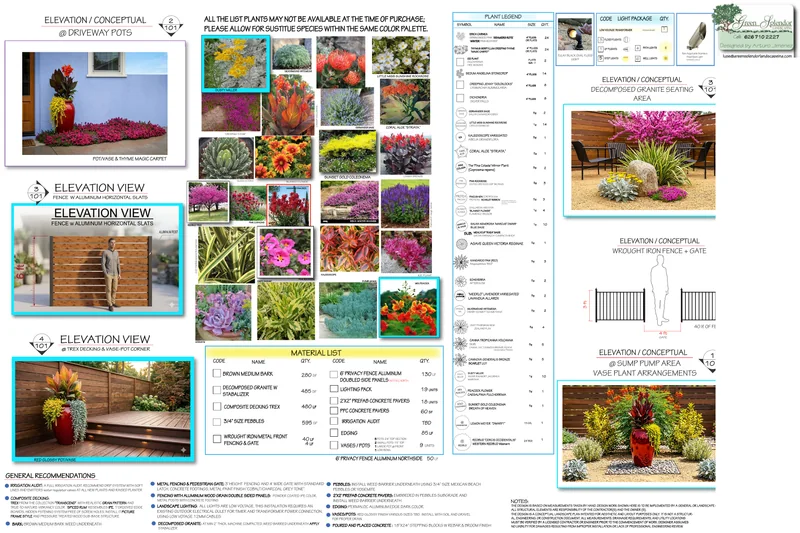Open the Coral Aloe "Strata" plant photo
Image resolution: width=800 pixels, height=533 pixels.
[405, 101]
